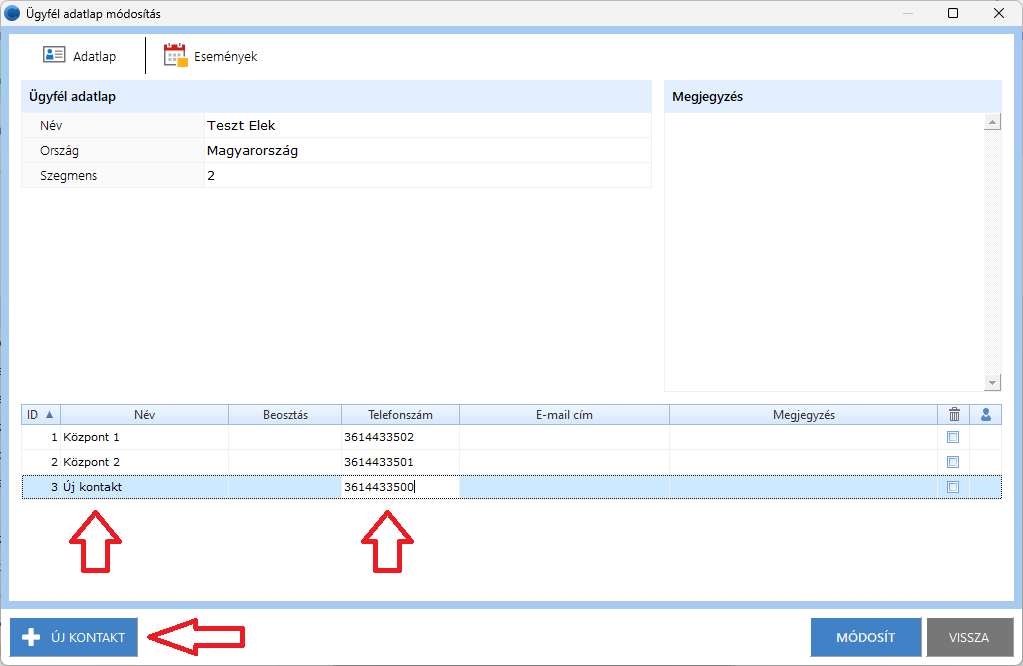Click the Adatlap contact card icon

pyautogui.click(x=54, y=56)
